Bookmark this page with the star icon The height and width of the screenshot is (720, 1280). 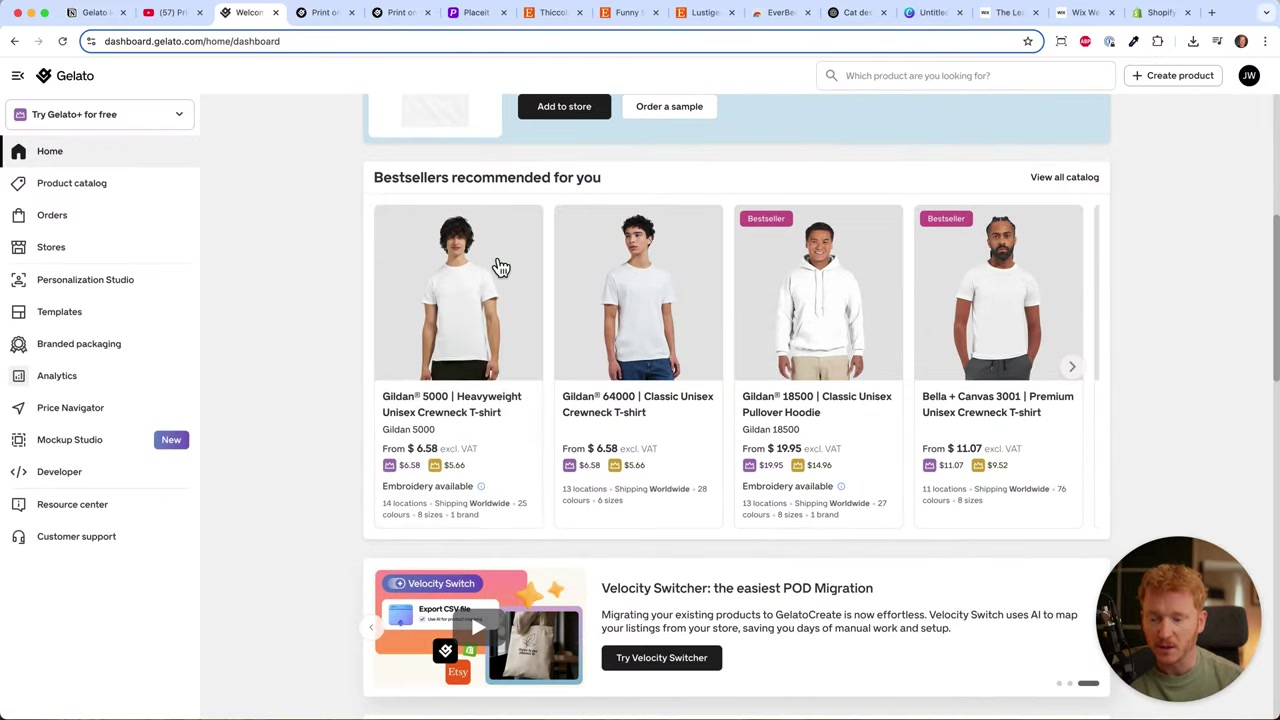(1027, 41)
